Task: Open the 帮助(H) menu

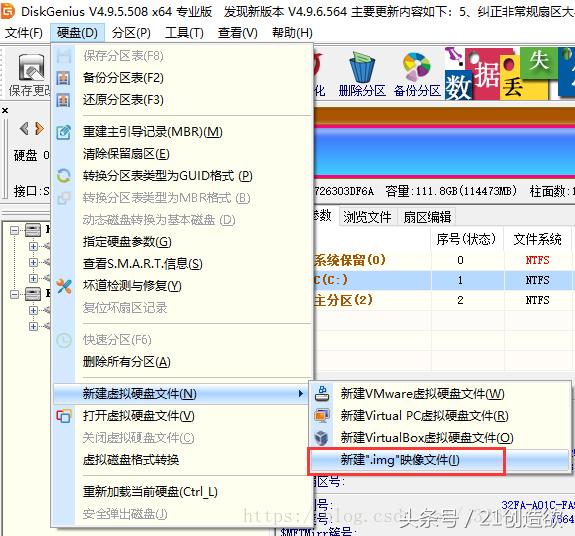Action: pos(292,33)
